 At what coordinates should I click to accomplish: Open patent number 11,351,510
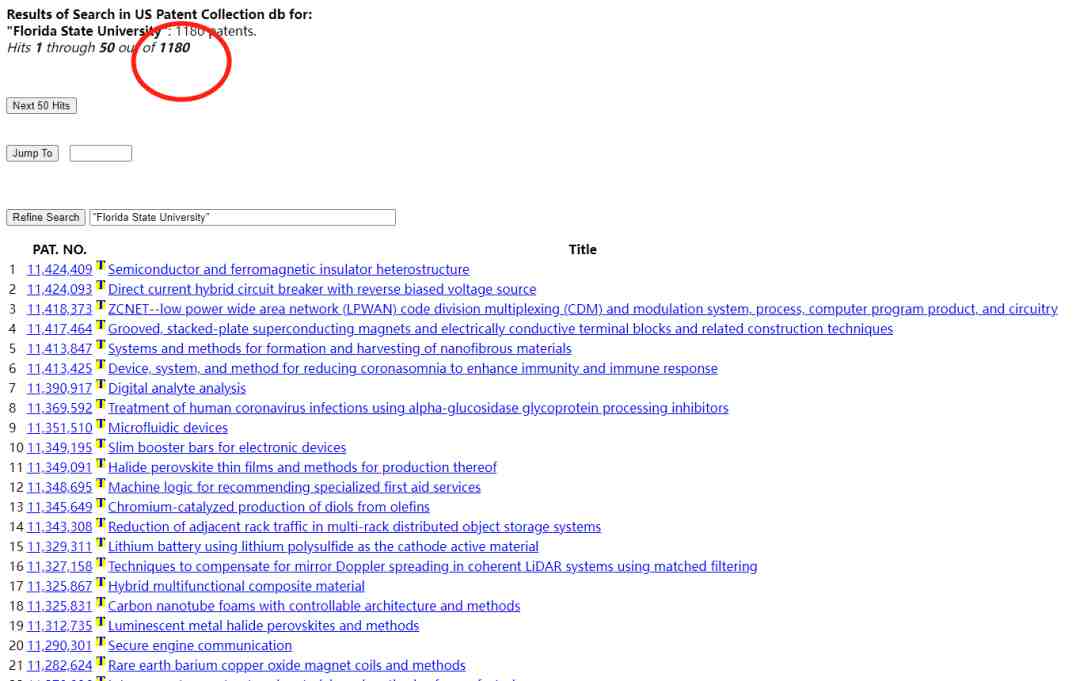59,428
